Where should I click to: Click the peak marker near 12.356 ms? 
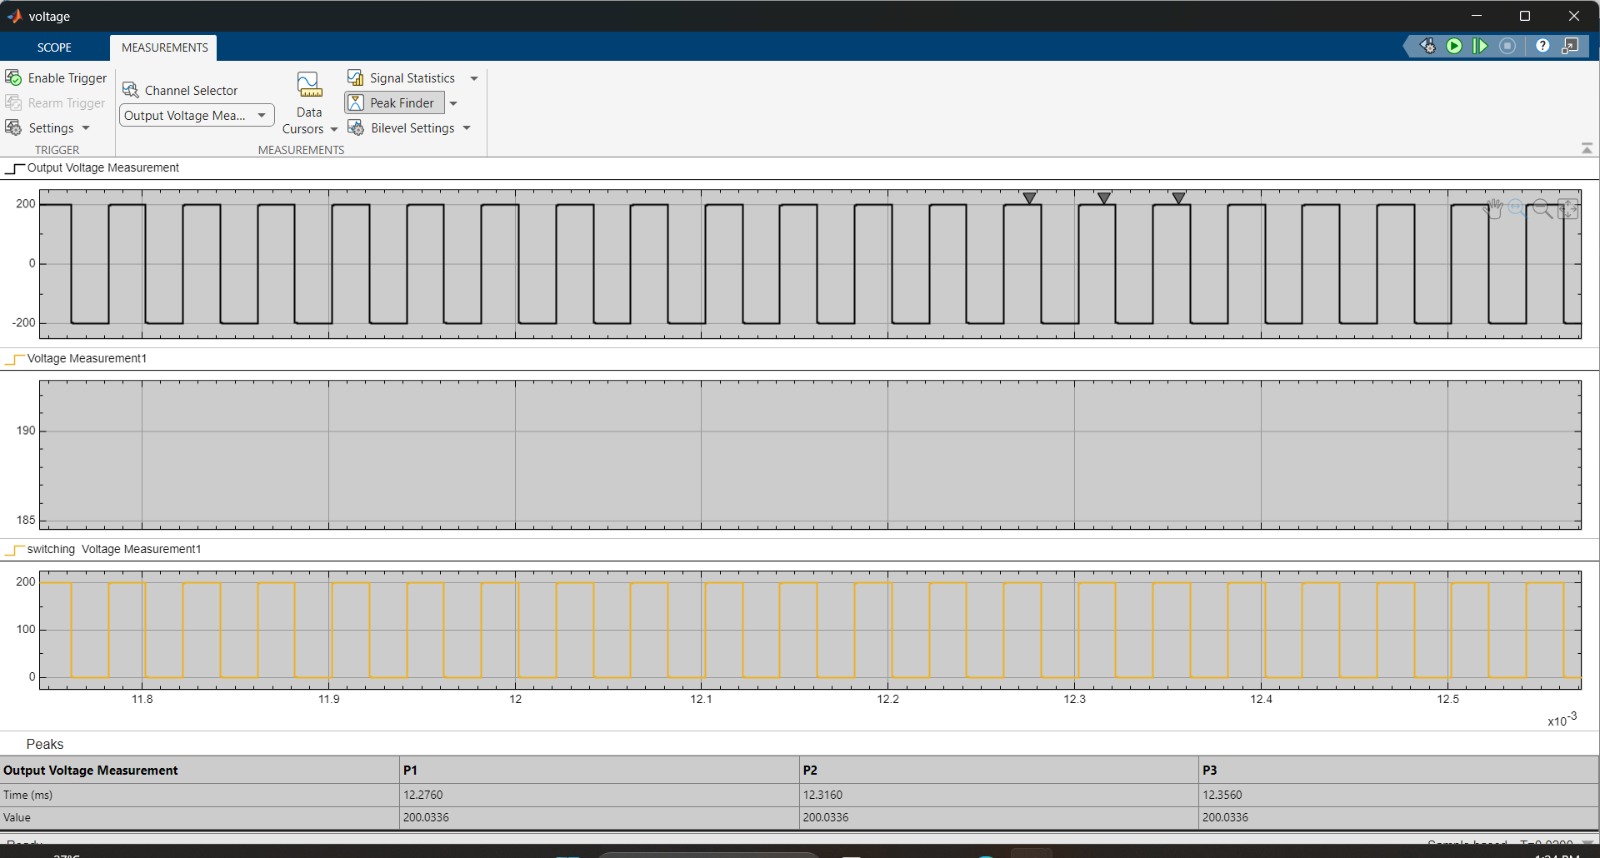click(x=1179, y=198)
